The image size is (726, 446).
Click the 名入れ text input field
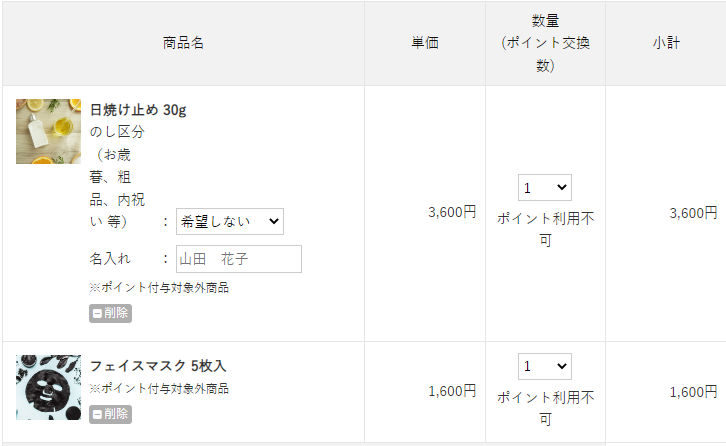coord(239,259)
